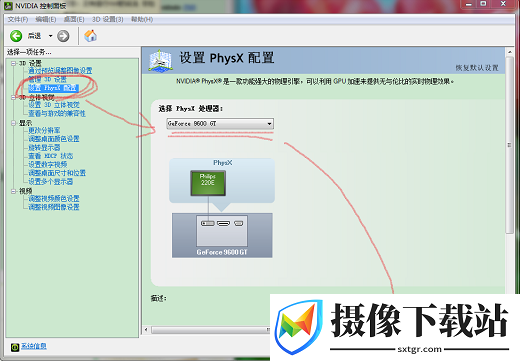Open the 系统信息 link
Screen dimensions: 520x361
[x=34, y=346]
